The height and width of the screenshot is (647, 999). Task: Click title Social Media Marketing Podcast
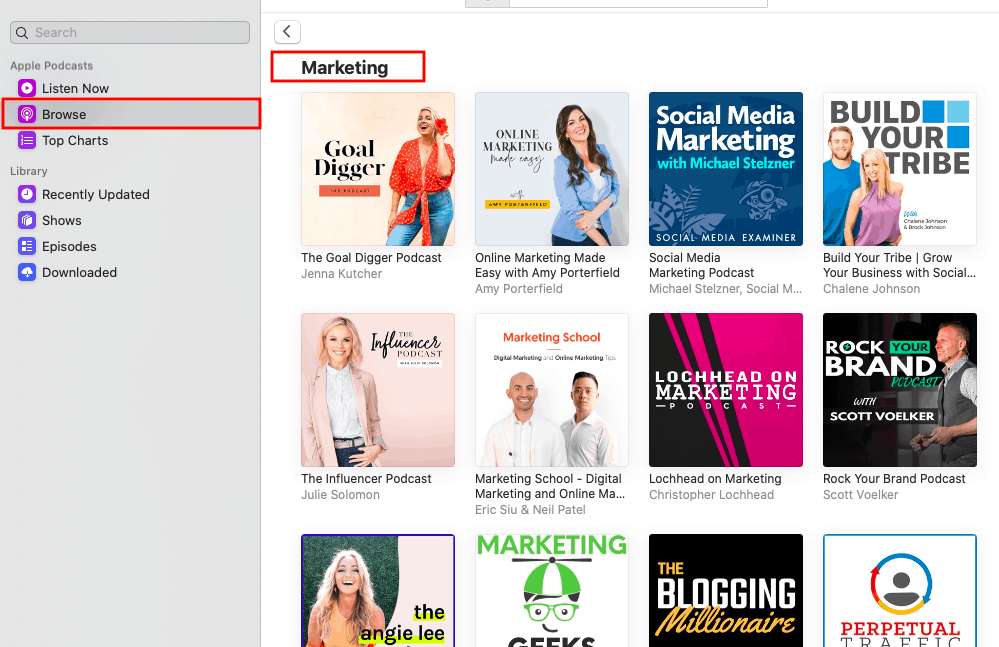click(x=701, y=265)
